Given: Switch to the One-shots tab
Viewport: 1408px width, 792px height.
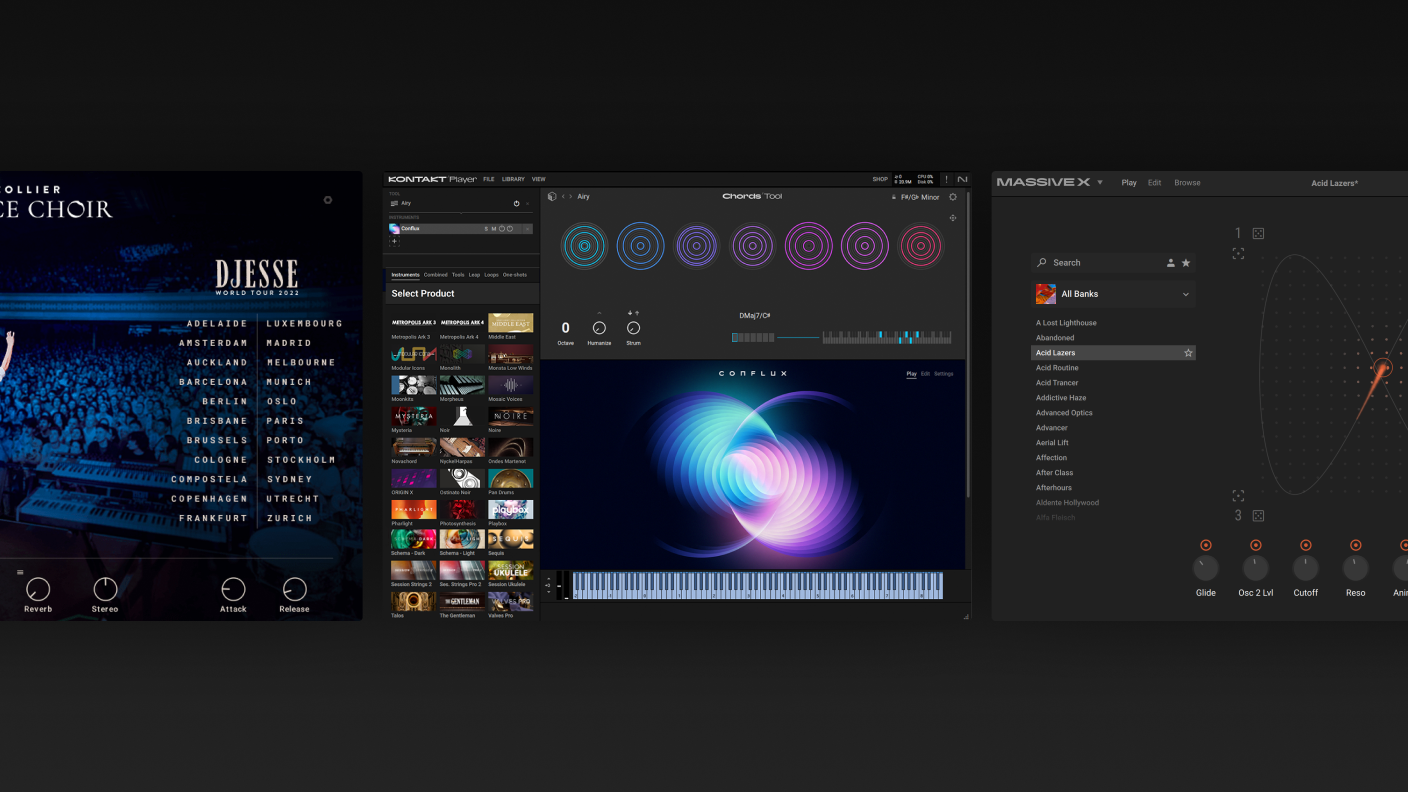Looking at the screenshot, I should (x=515, y=275).
